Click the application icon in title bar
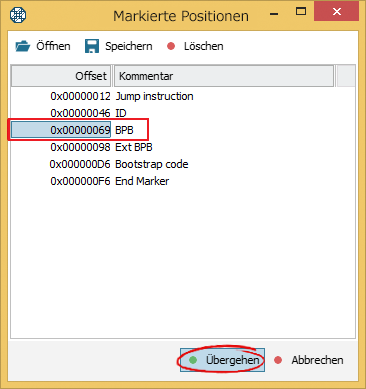The image size is (366, 389). (18, 15)
